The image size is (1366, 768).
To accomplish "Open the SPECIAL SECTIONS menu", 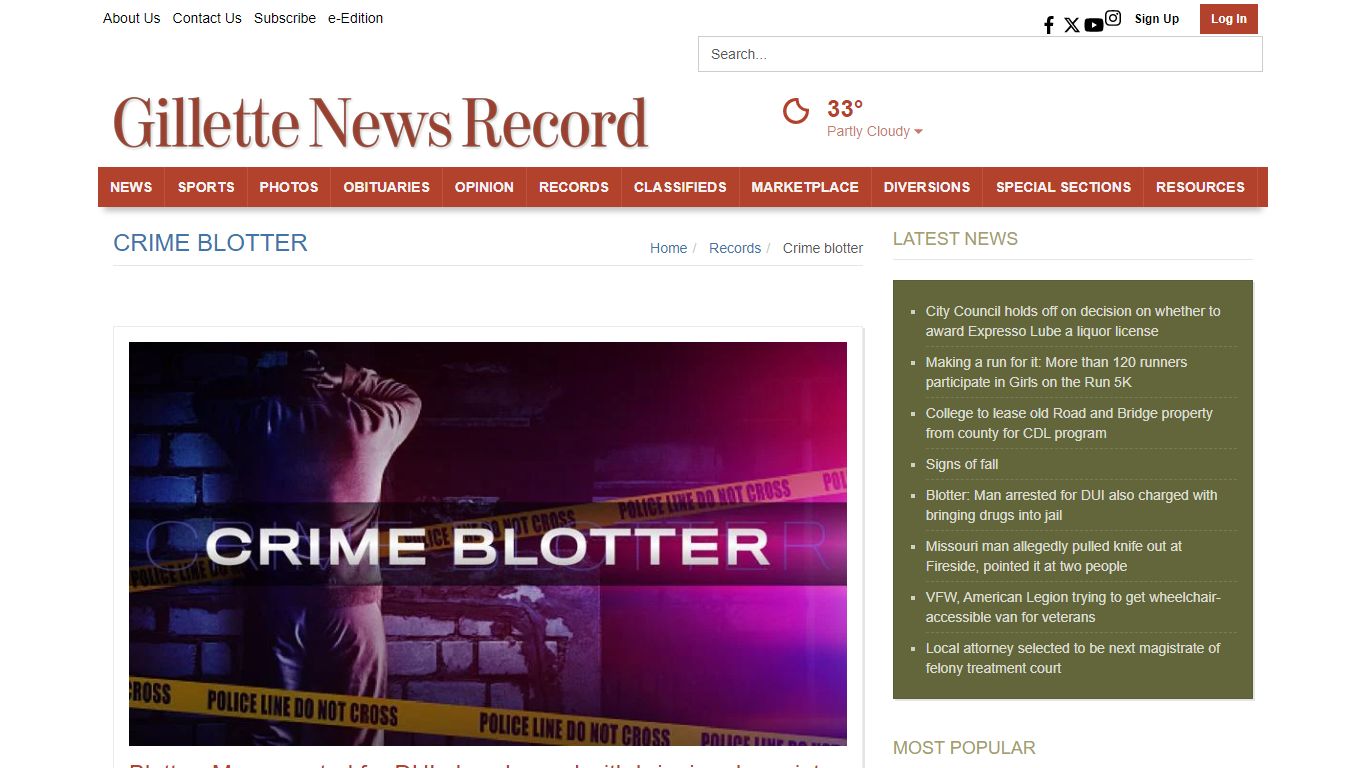I will tap(1063, 187).
